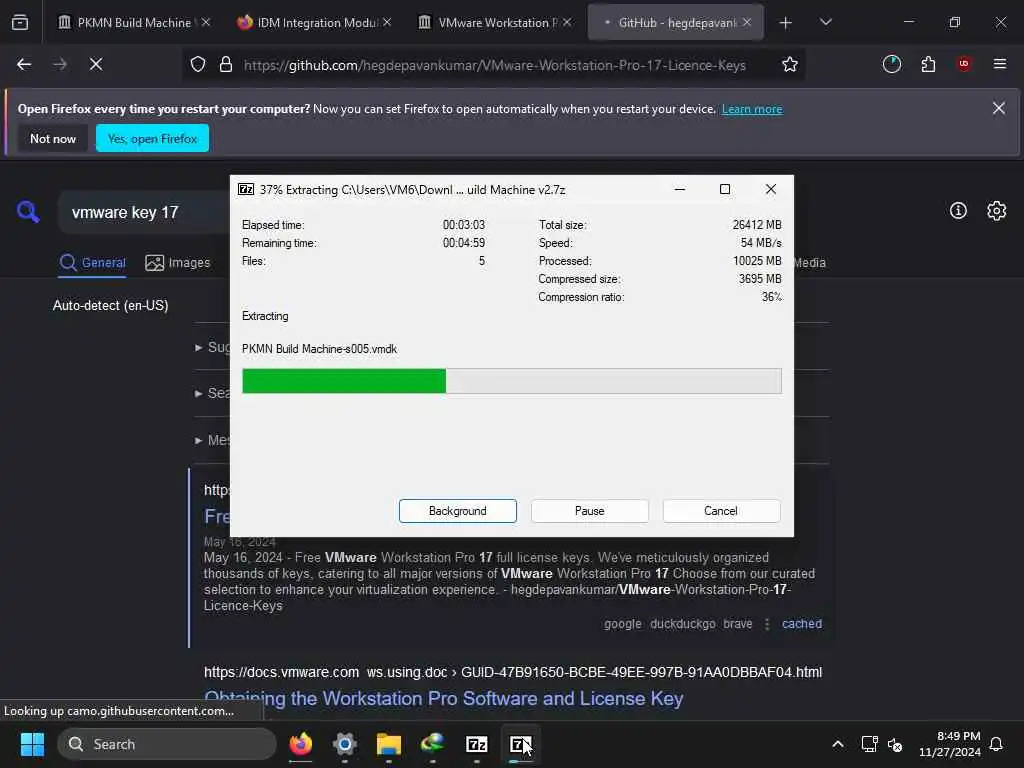
Task: Open the Settings gear app on taskbar
Action: point(344,744)
